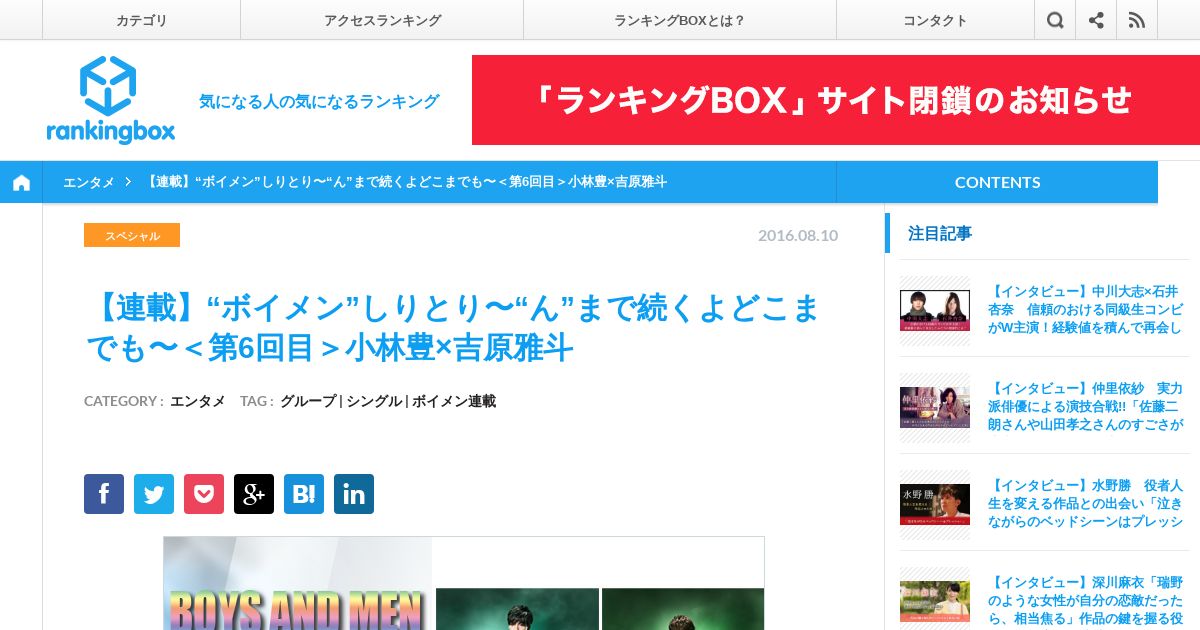This screenshot has width=1200, height=630.
Task: Open the search icon in top bar
Action: point(1055,20)
